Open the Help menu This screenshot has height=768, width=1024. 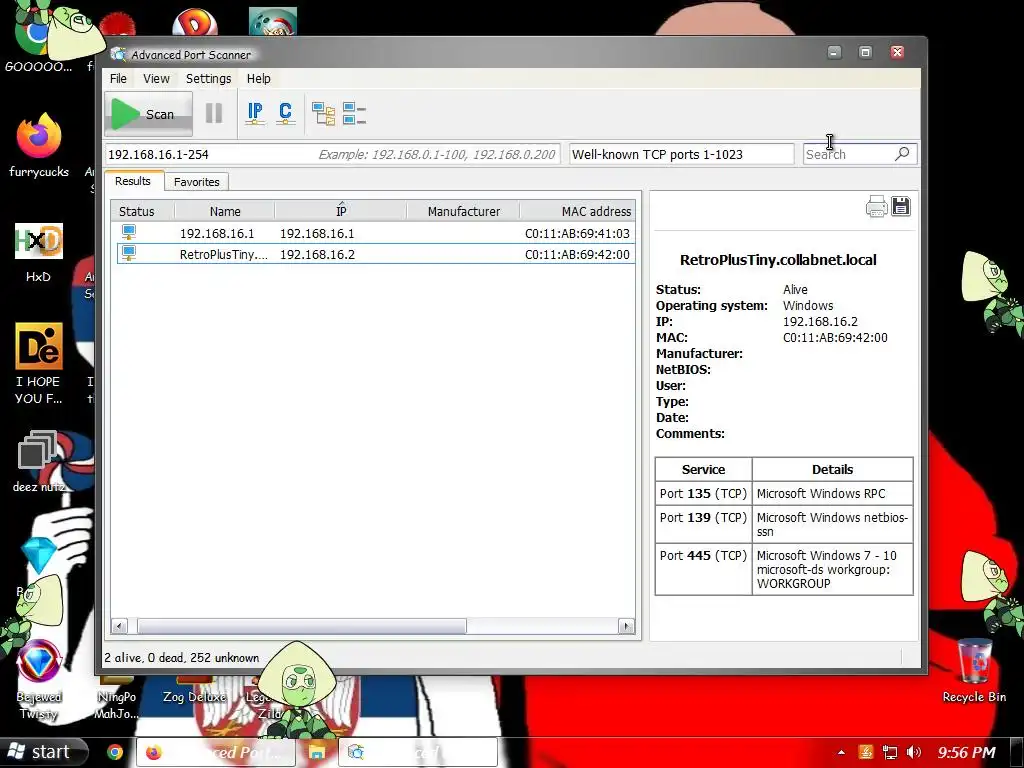click(259, 78)
